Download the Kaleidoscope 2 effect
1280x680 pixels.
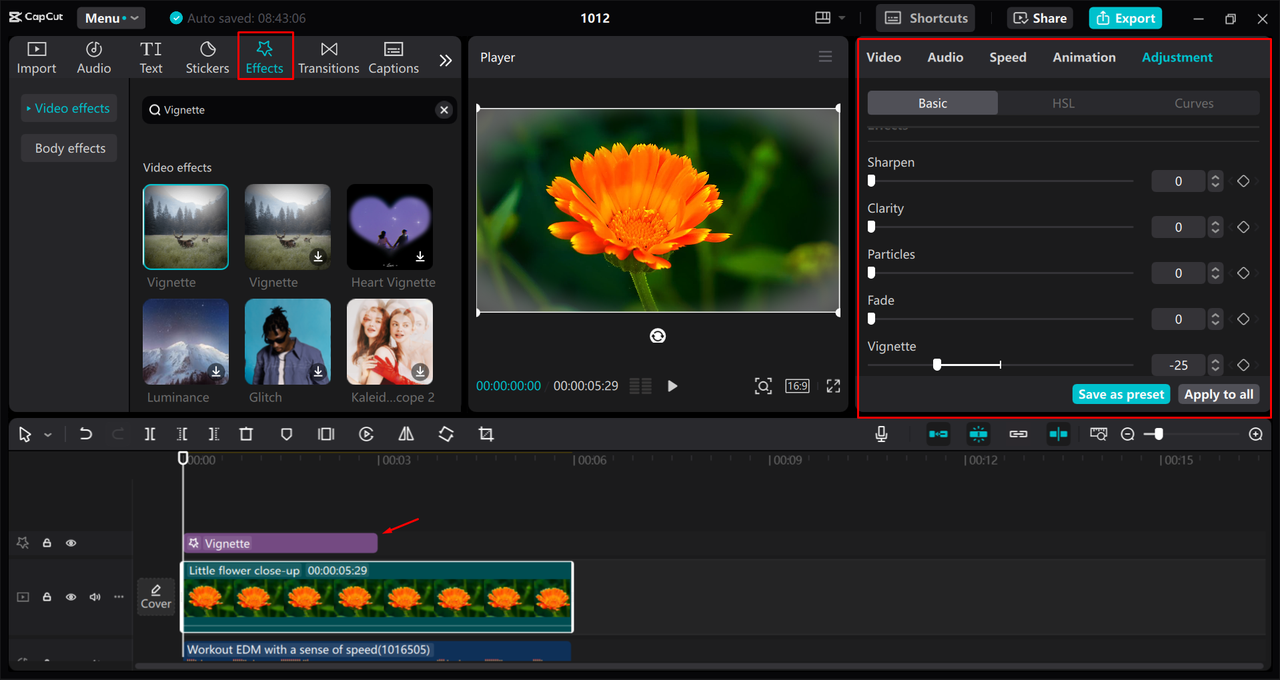[x=420, y=372]
